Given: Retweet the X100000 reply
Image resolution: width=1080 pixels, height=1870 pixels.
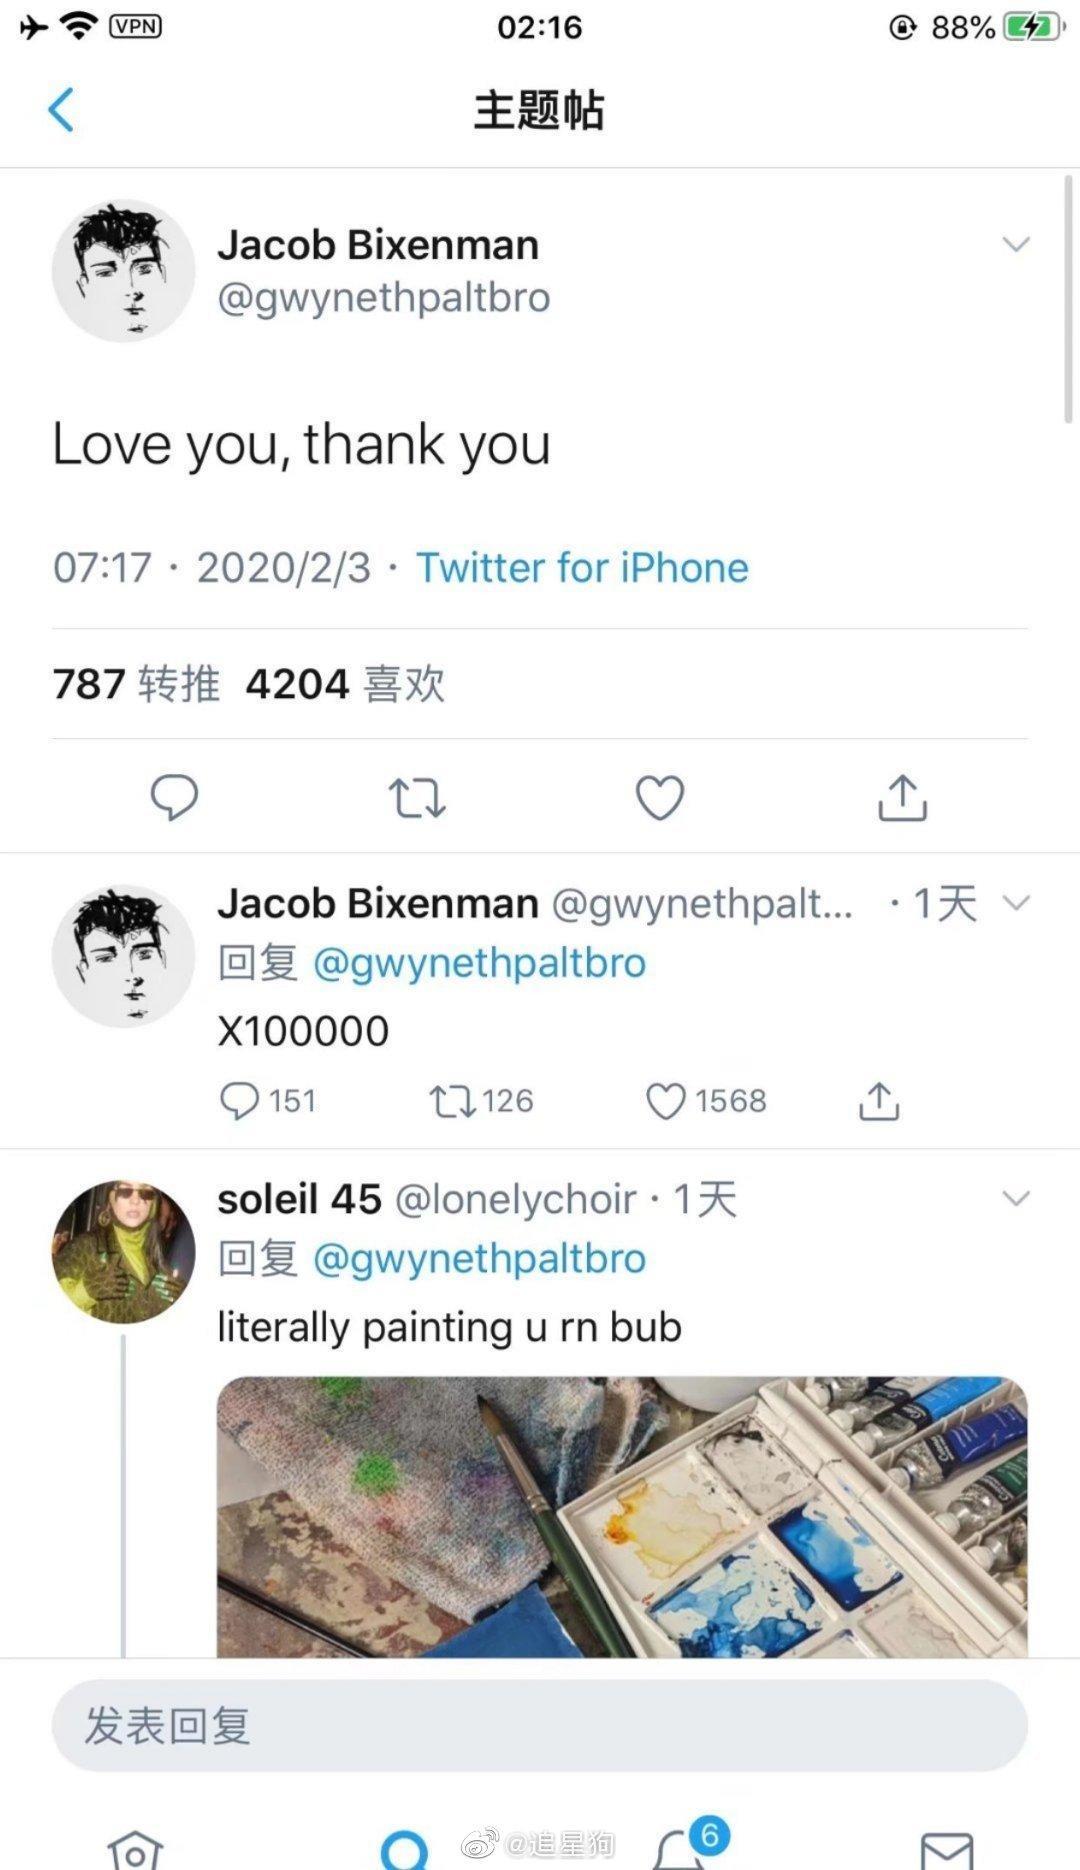Looking at the screenshot, I should point(451,1101).
